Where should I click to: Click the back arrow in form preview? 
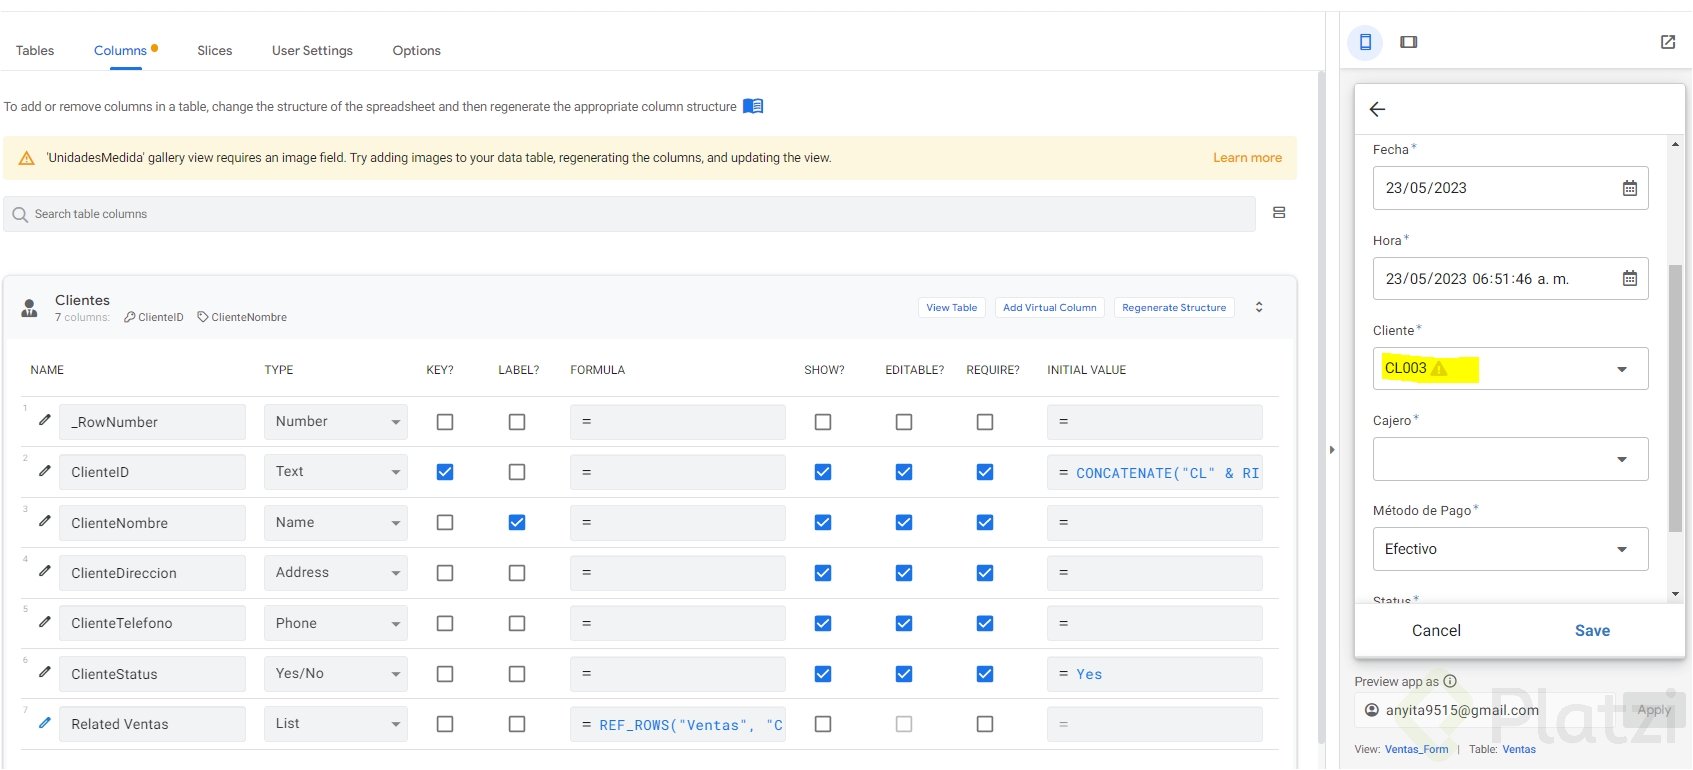1378,109
